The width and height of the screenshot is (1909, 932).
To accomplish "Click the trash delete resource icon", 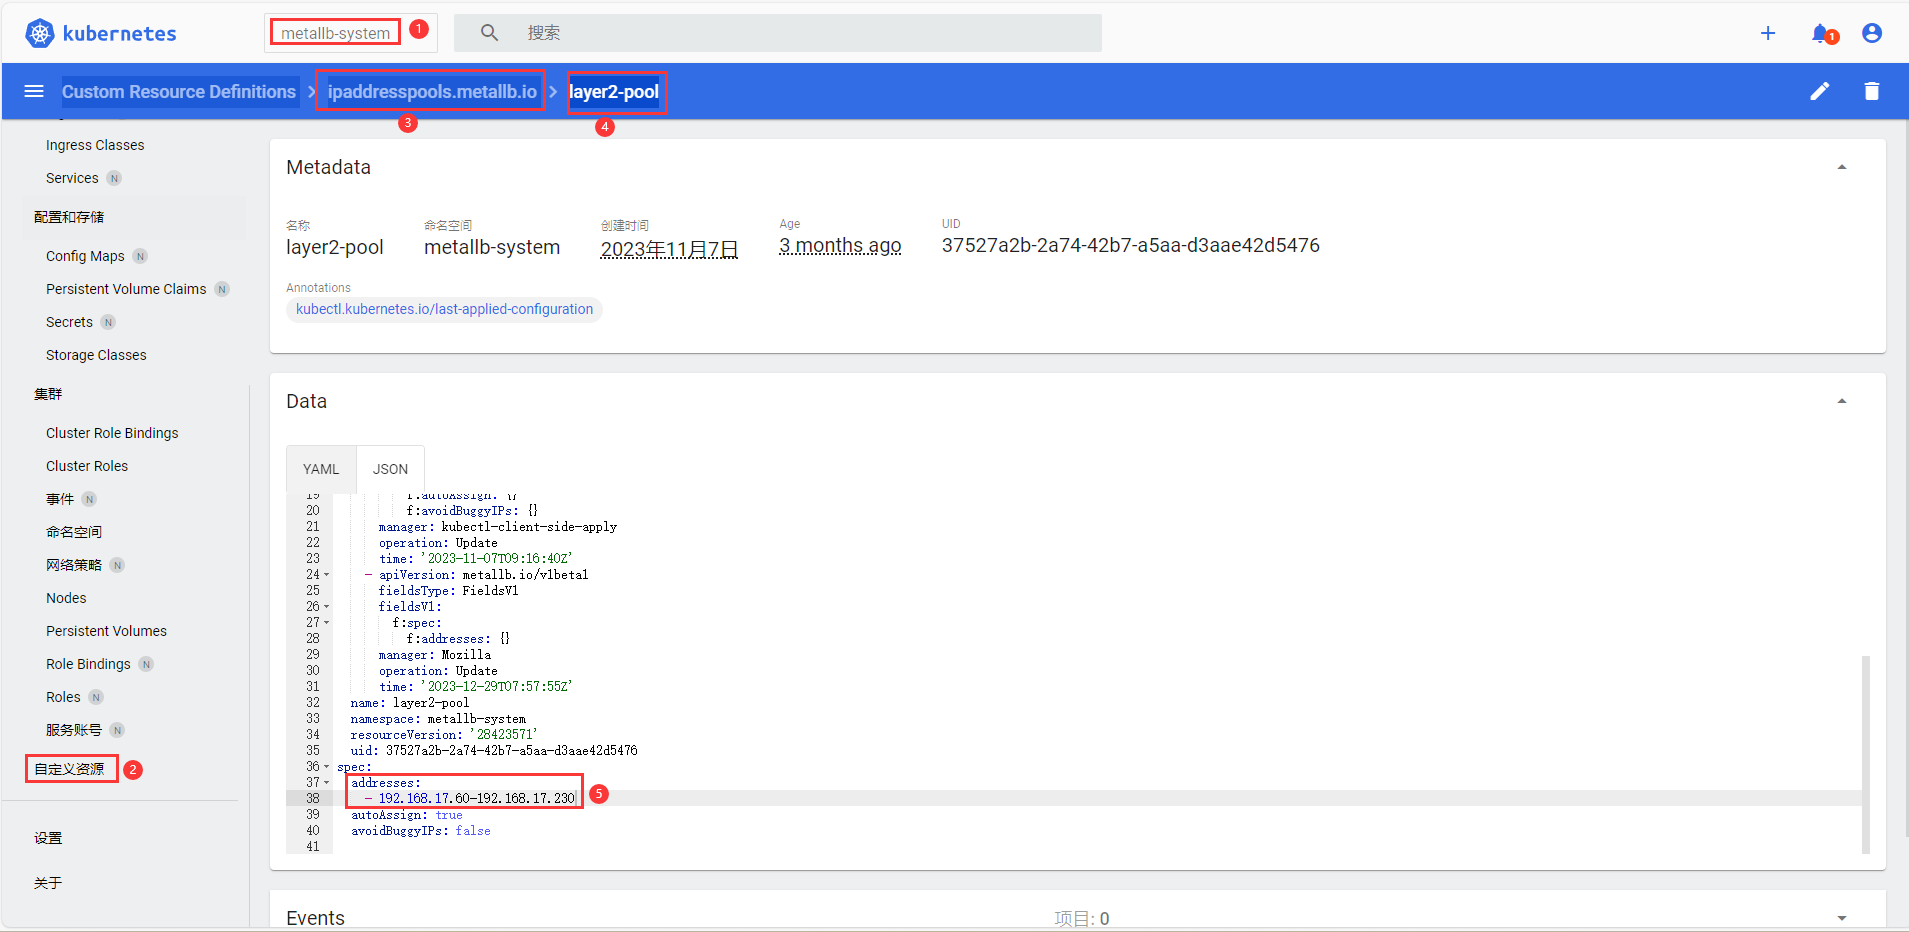I will pos(1872,91).
